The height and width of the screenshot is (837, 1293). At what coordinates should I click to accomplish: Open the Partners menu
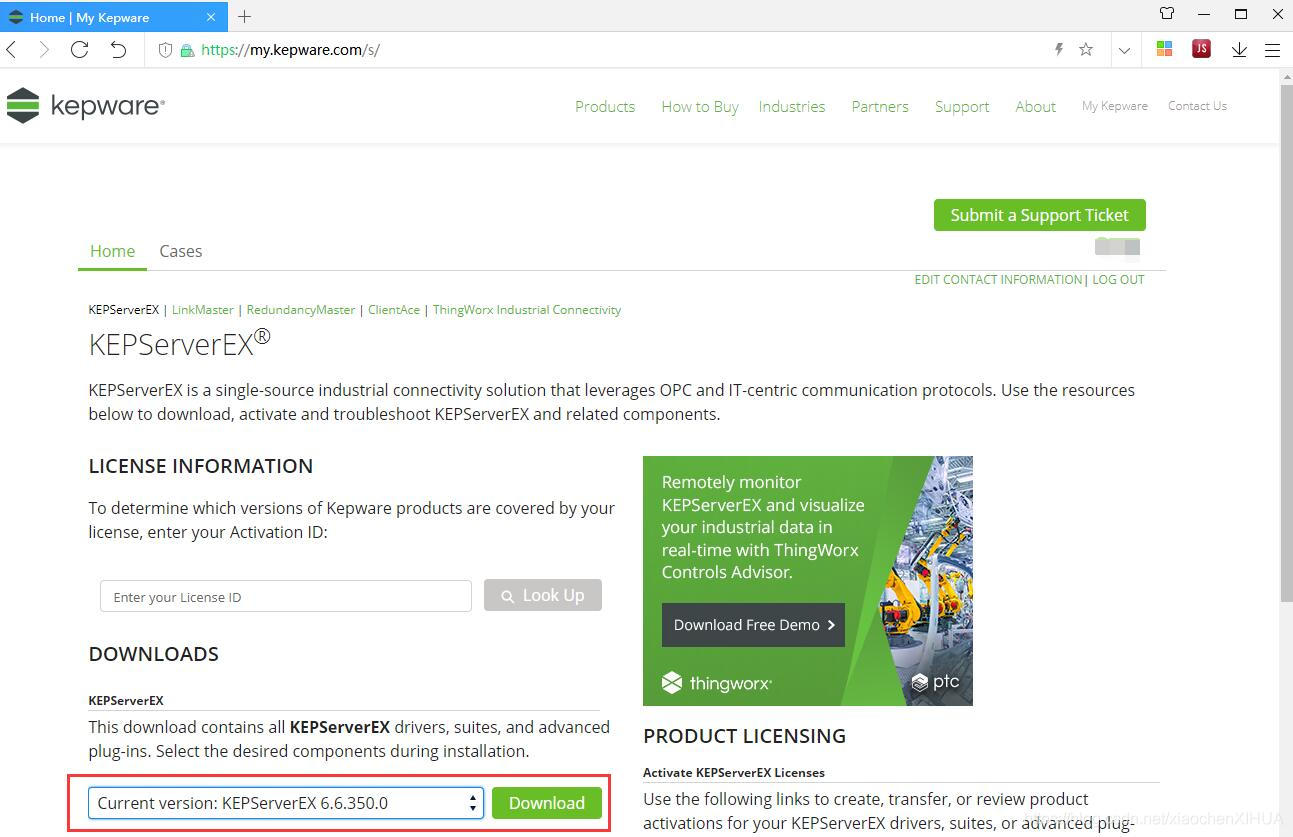pos(880,106)
